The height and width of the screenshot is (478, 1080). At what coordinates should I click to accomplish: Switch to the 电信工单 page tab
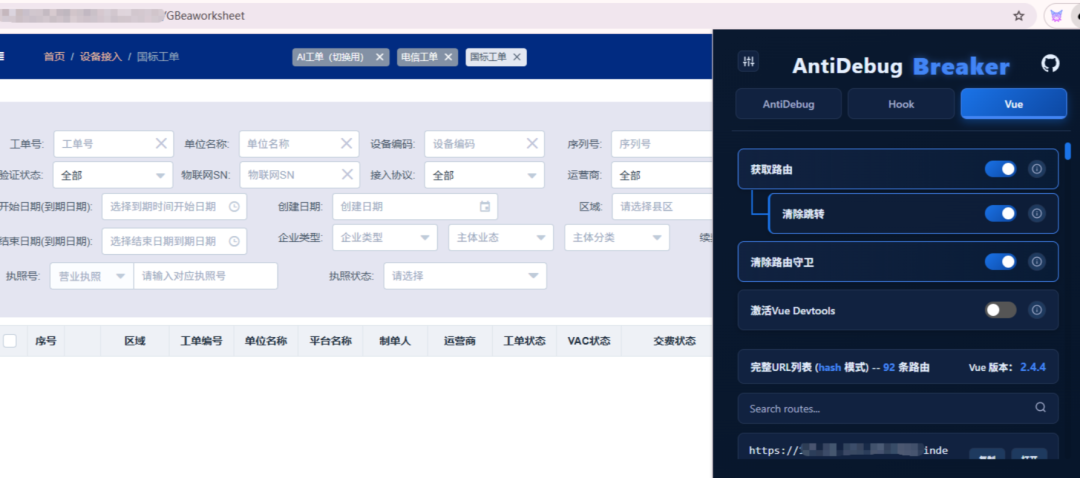(x=427, y=57)
